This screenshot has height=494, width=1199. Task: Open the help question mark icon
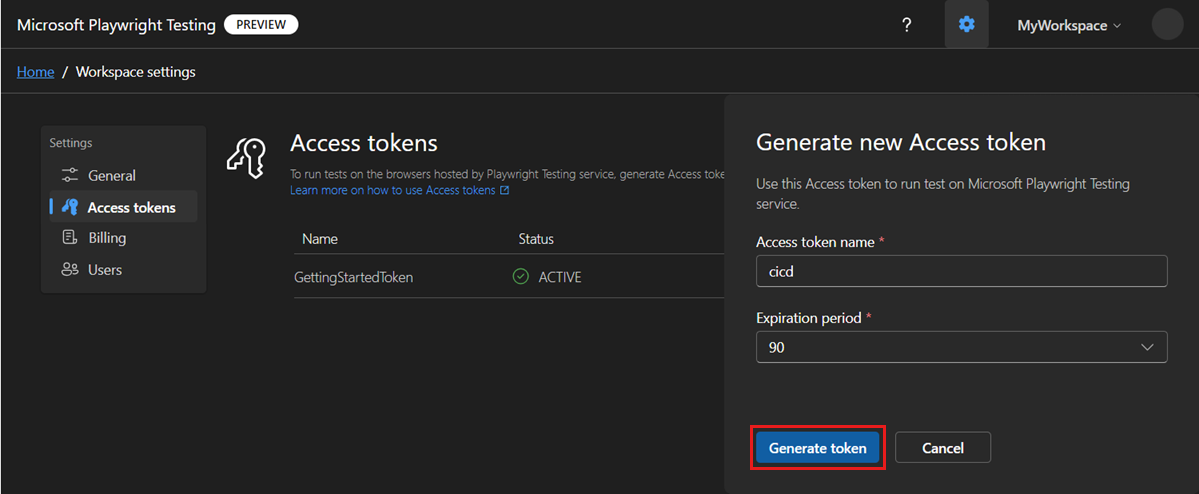[907, 25]
